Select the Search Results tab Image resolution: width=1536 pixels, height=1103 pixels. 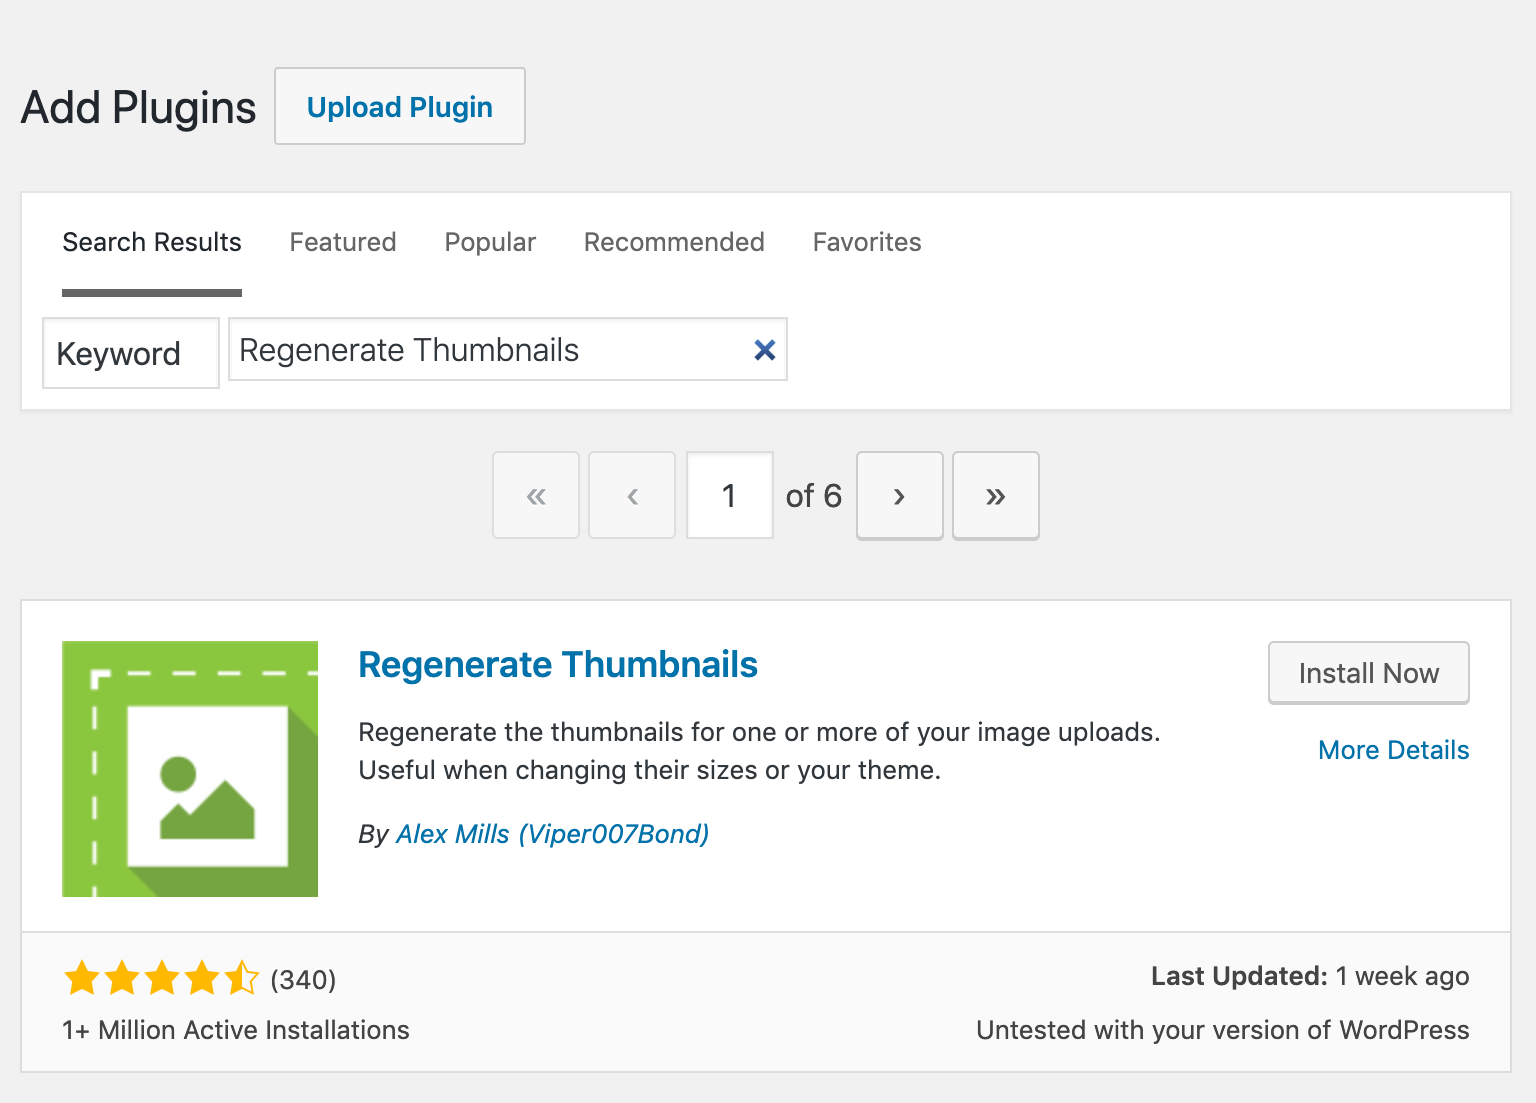[x=152, y=242]
